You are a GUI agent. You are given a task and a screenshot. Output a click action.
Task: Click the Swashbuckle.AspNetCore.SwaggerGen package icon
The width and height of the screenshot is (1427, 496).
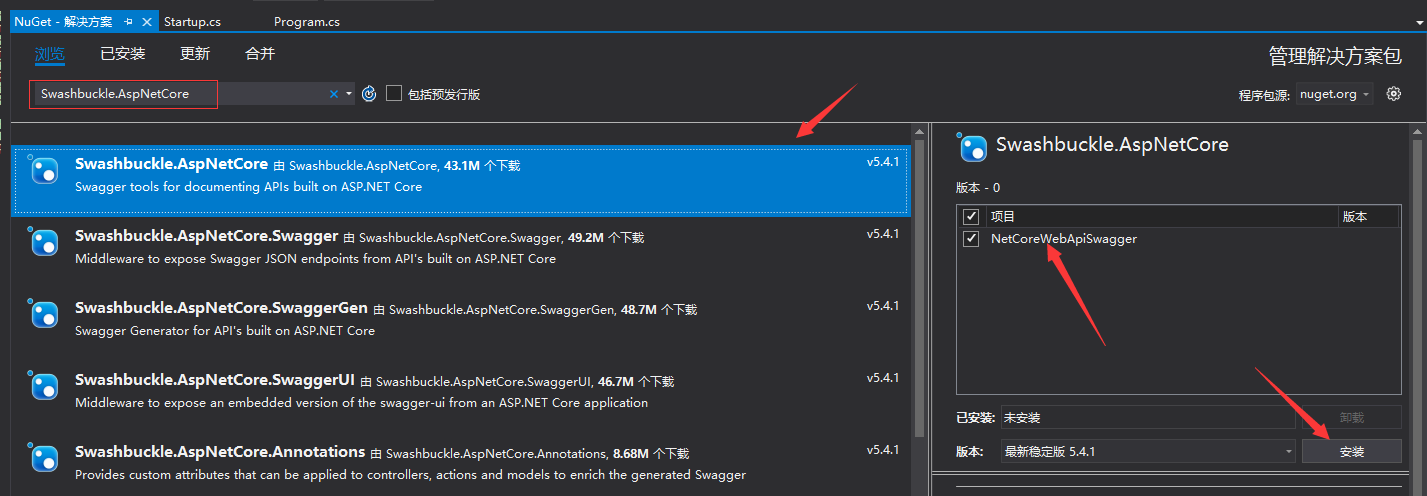[x=44, y=316]
